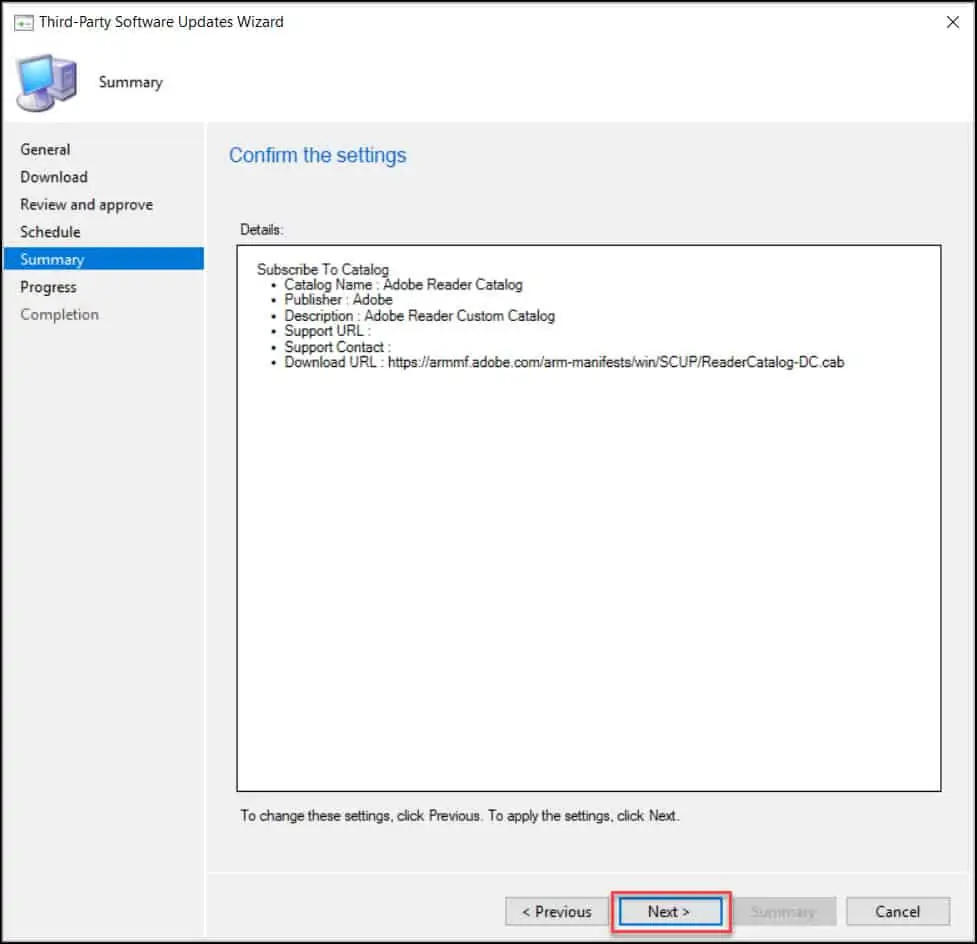Open the Progress step in sidebar
The image size is (977, 944).
48,287
